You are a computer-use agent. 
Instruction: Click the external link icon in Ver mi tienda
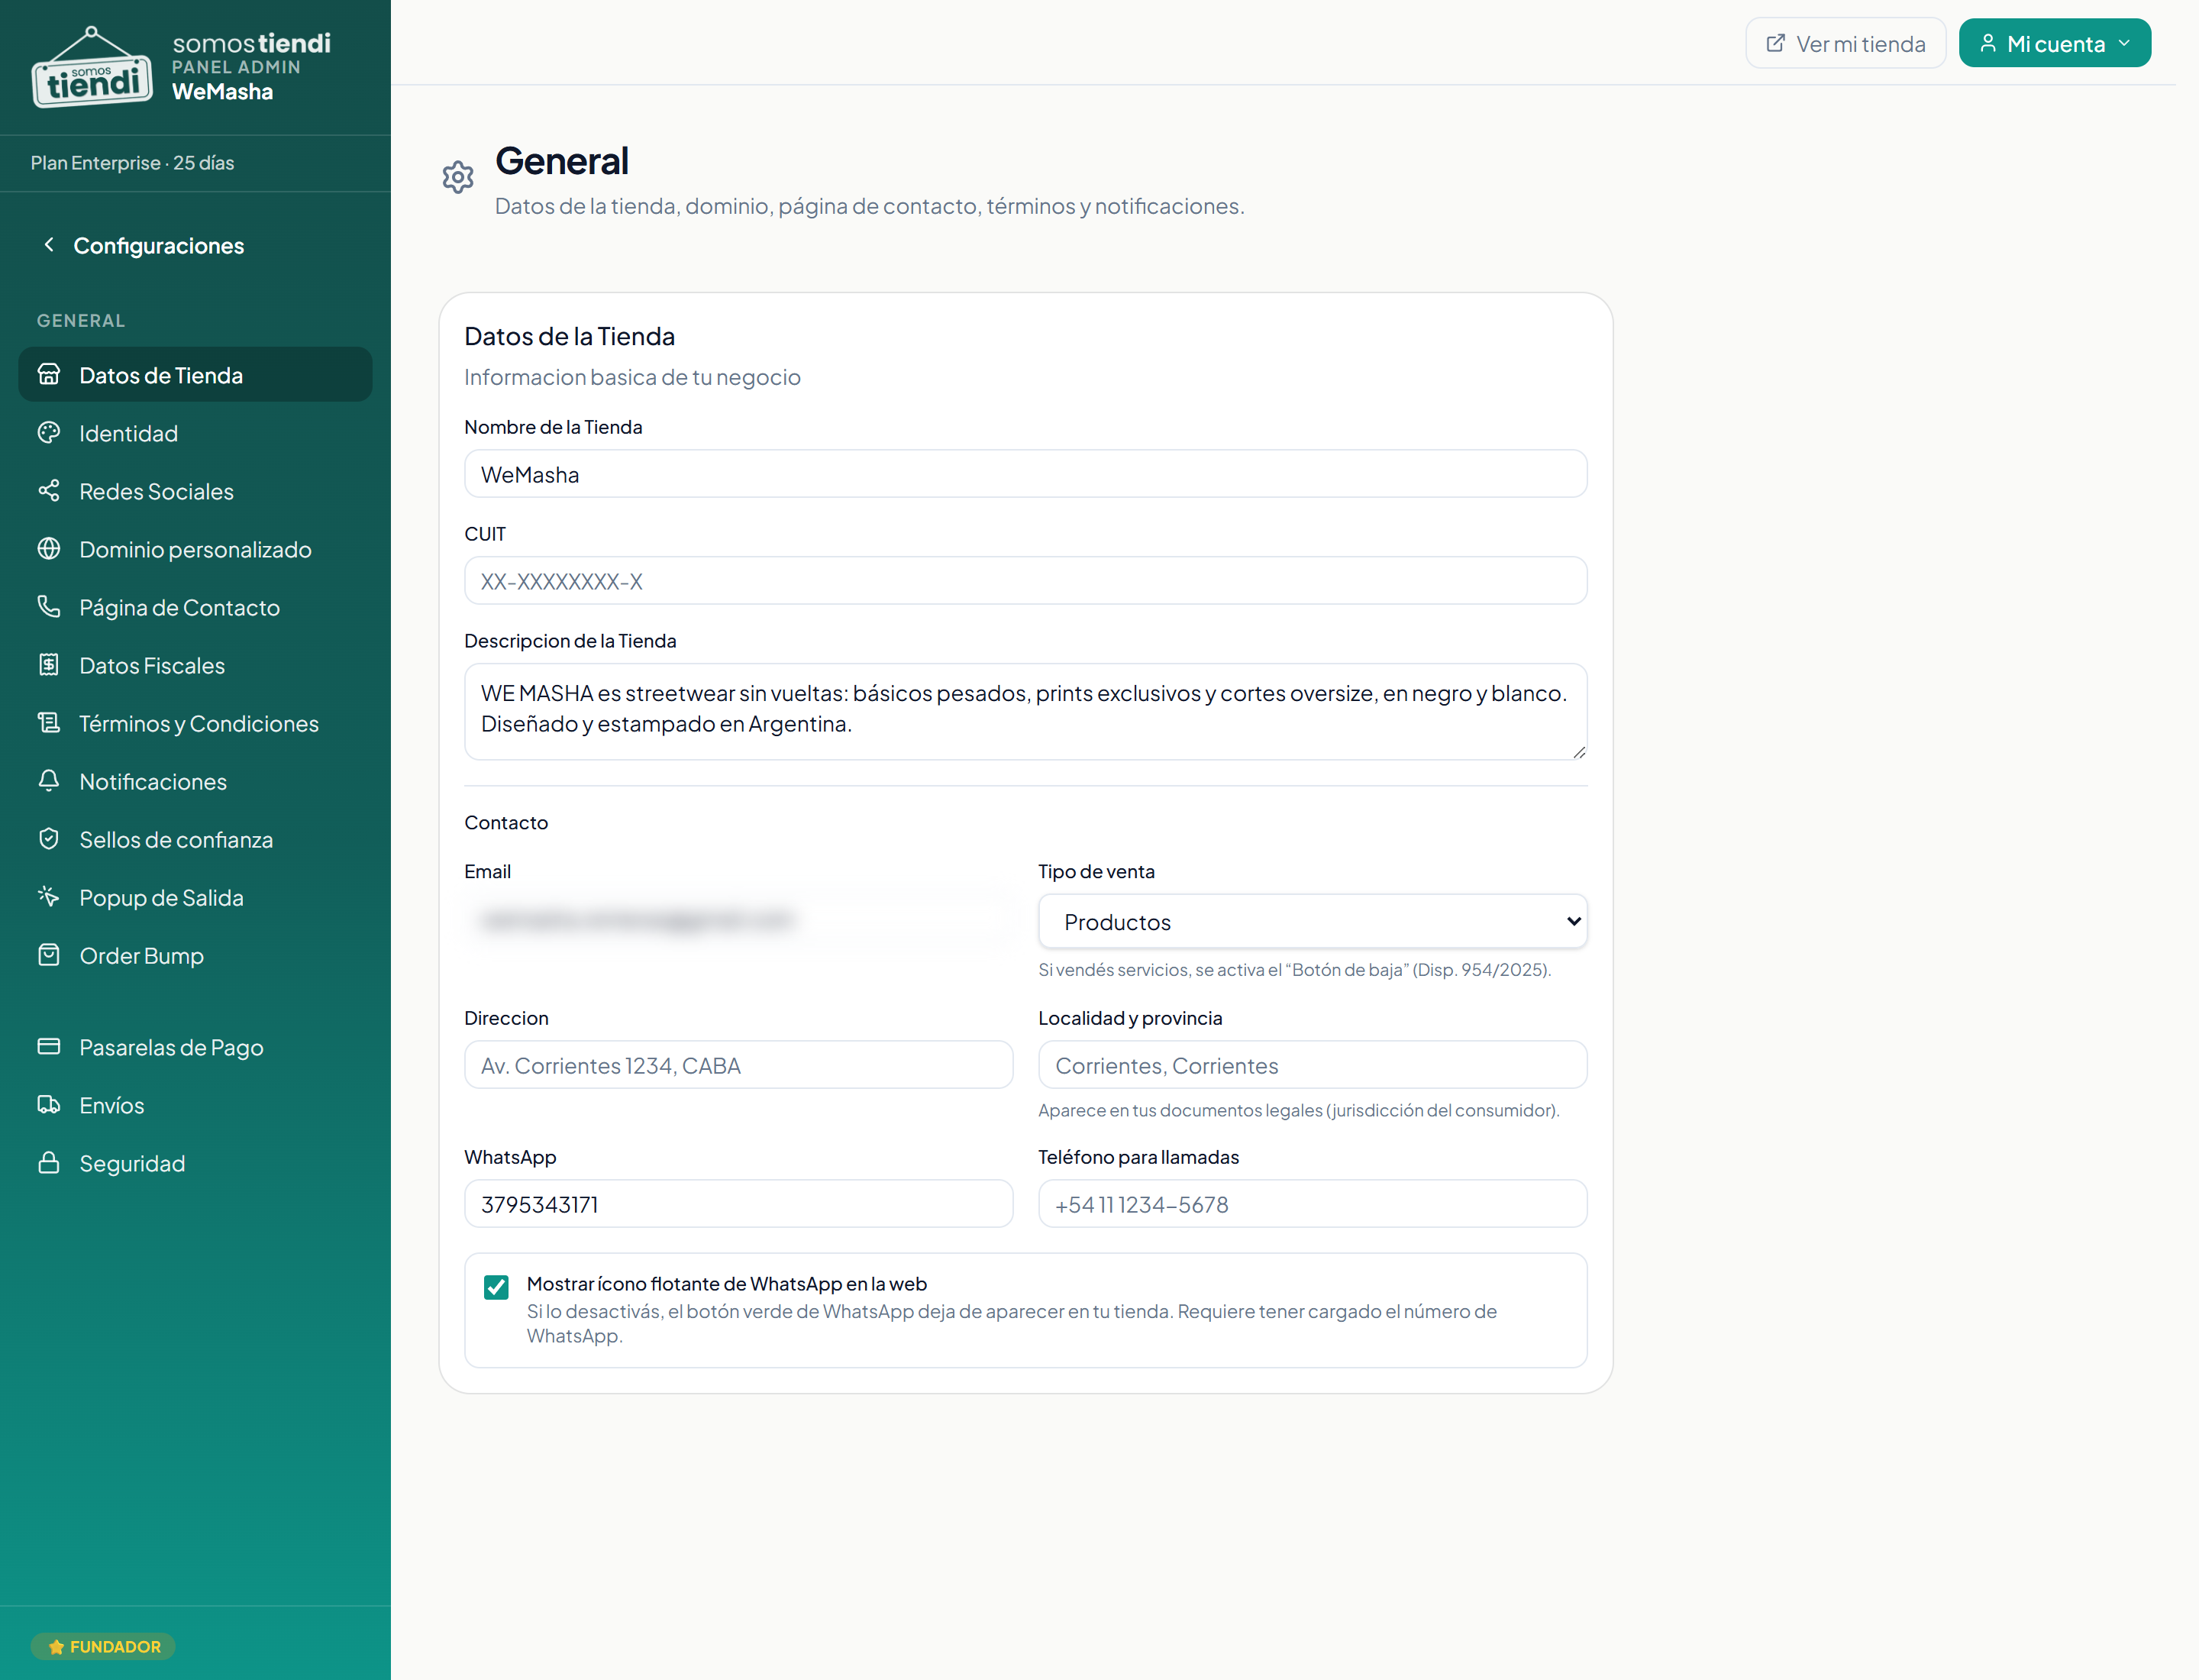(1776, 43)
